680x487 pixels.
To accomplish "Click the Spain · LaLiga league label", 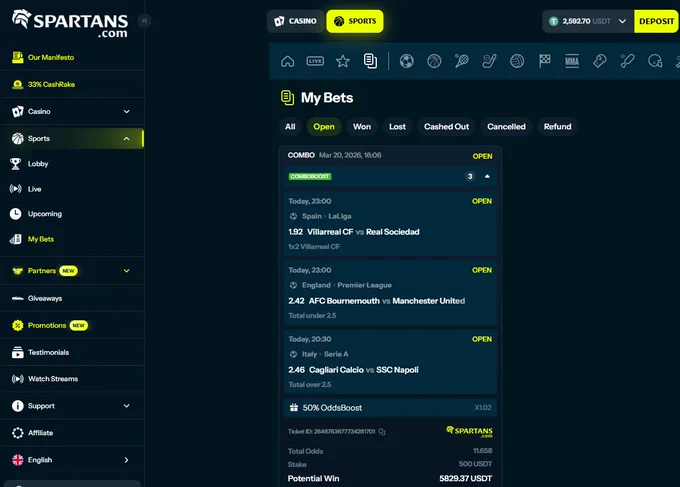I will click(x=327, y=216).
